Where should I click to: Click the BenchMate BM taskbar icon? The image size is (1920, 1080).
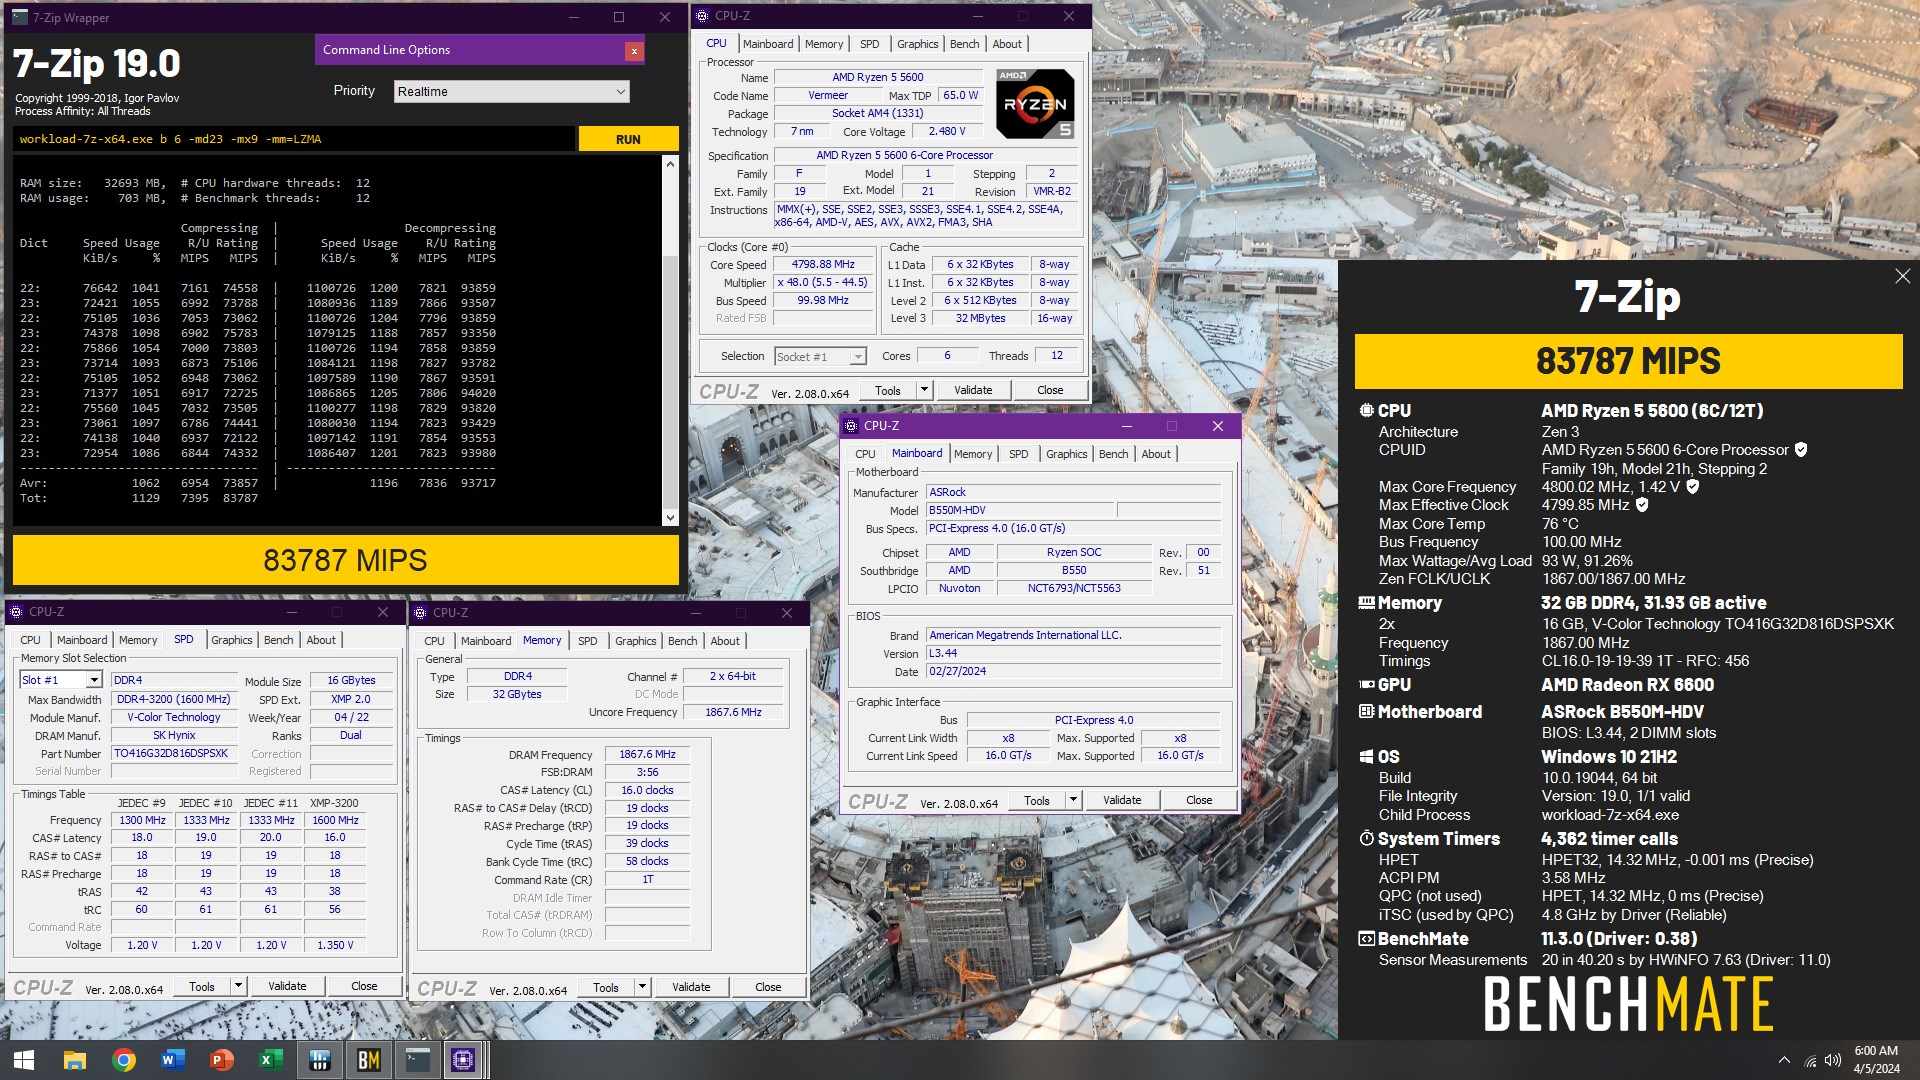coord(368,1060)
